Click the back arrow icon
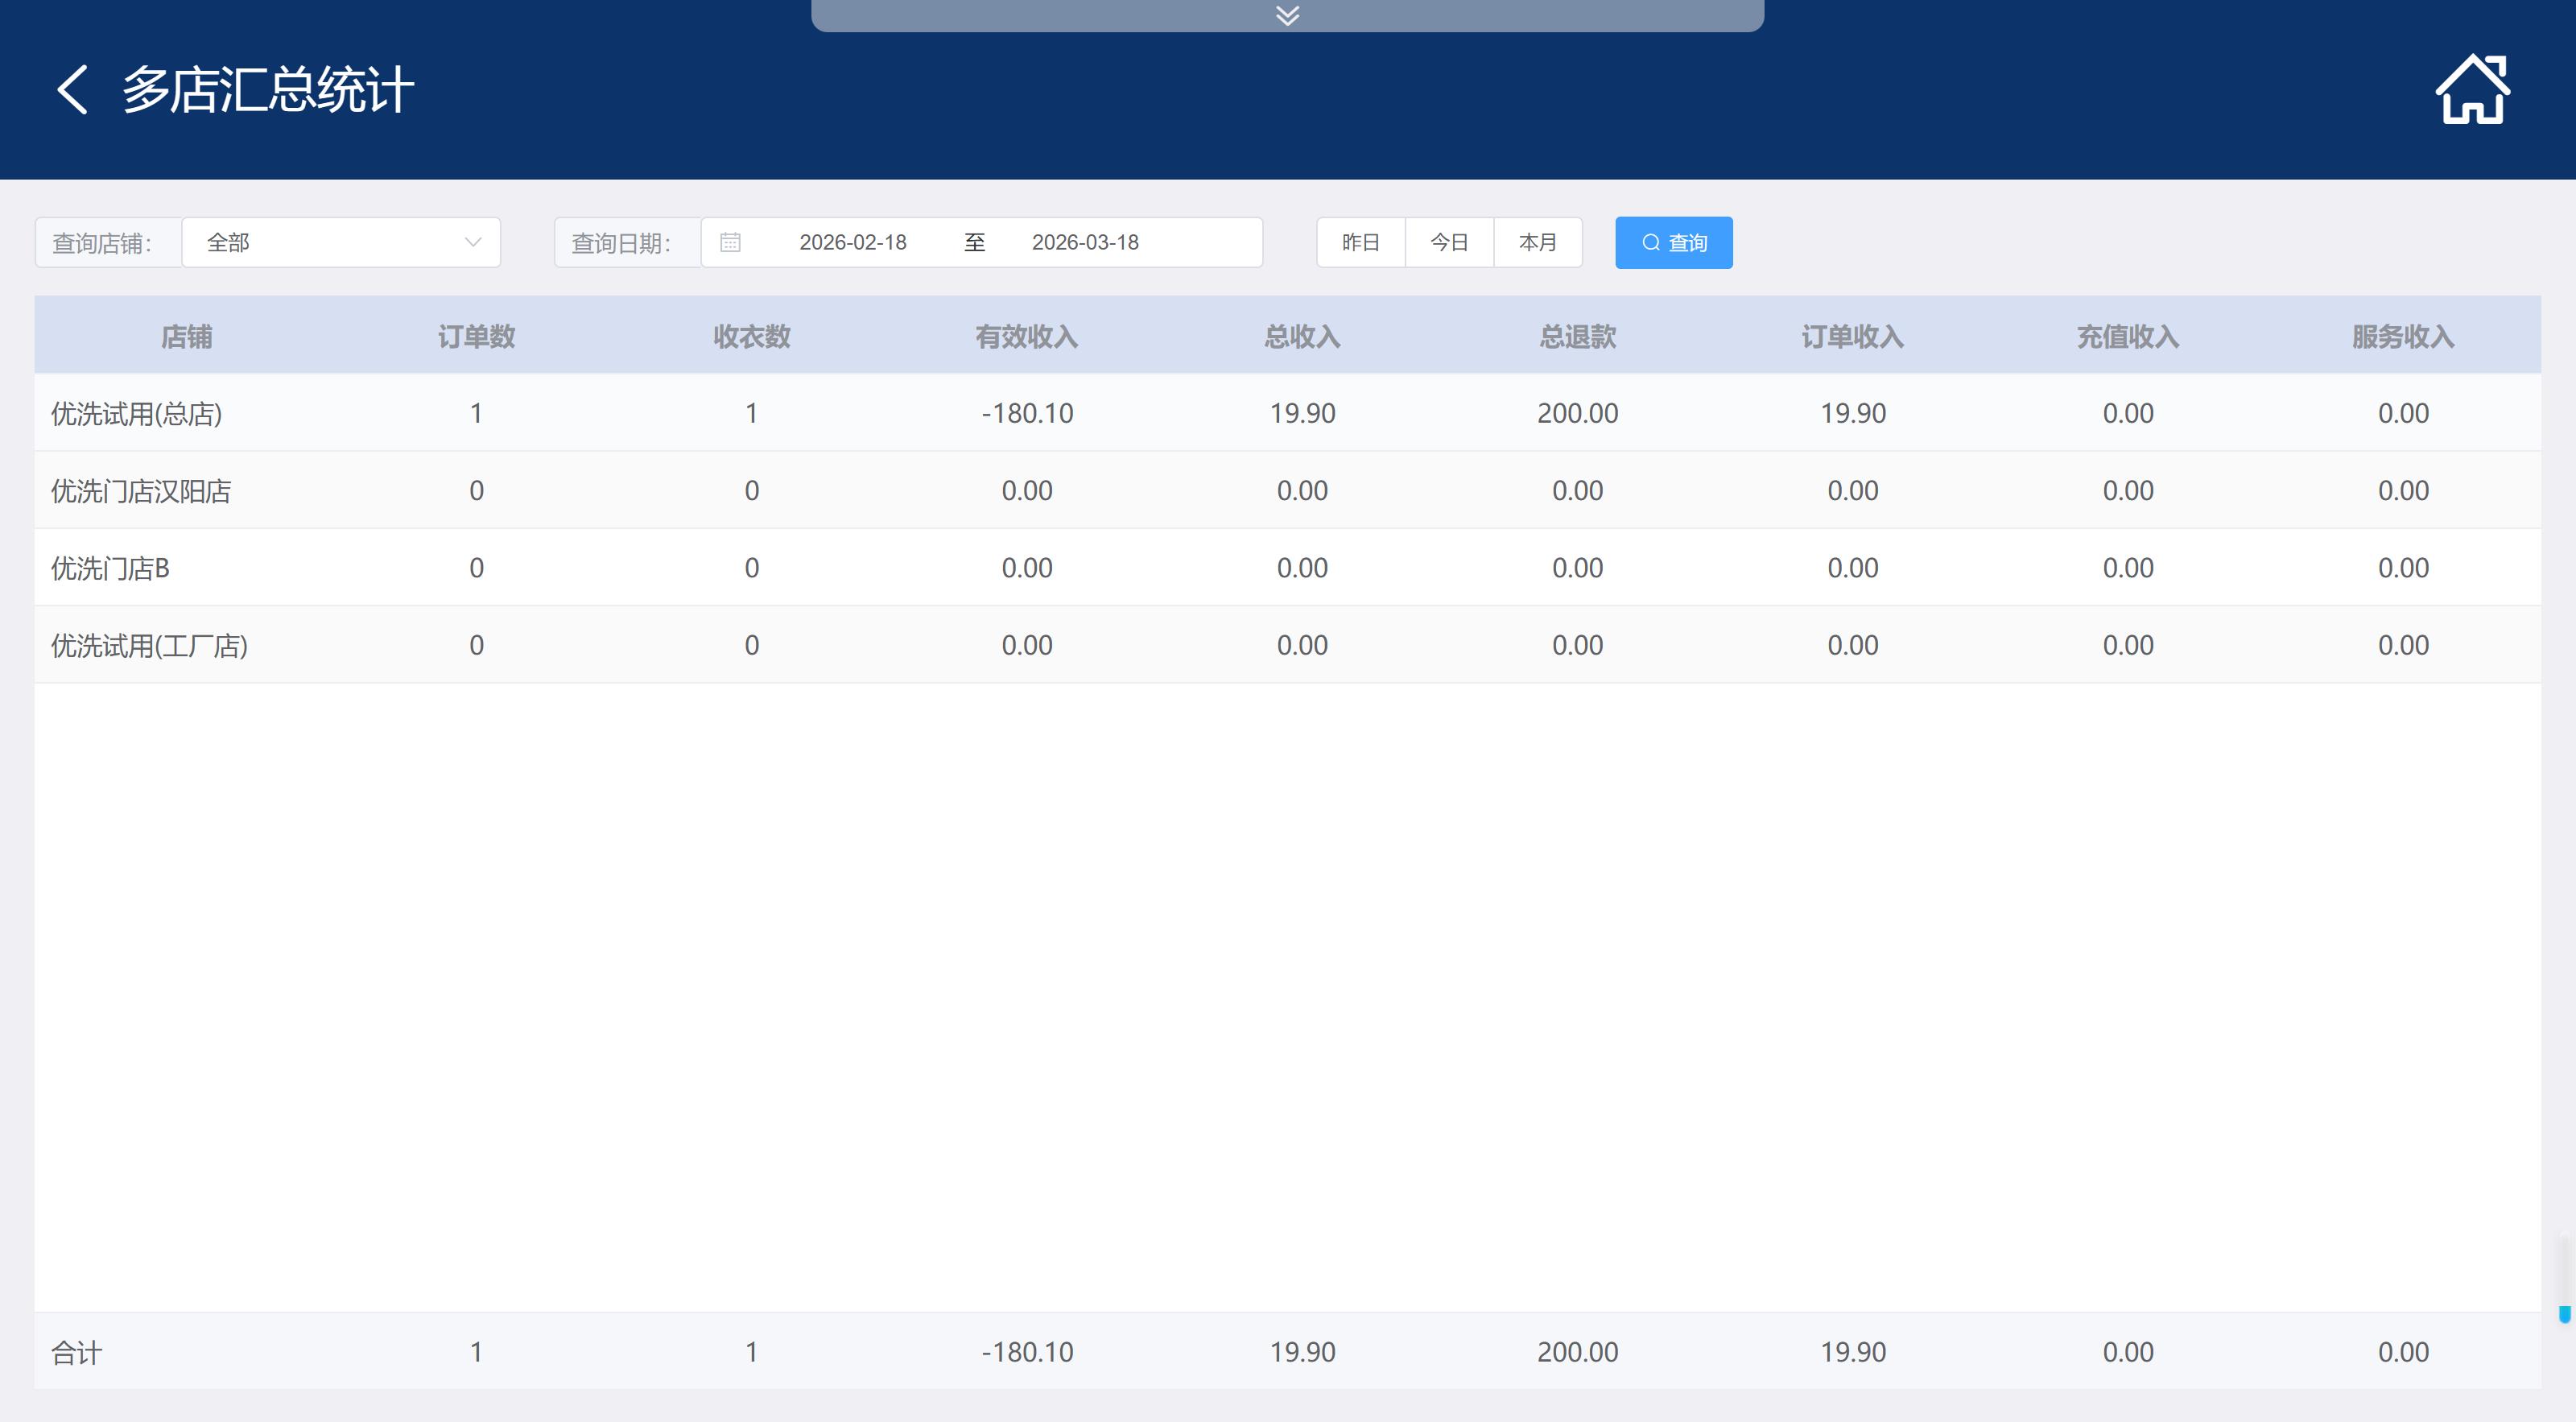 click(x=72, y=90)
